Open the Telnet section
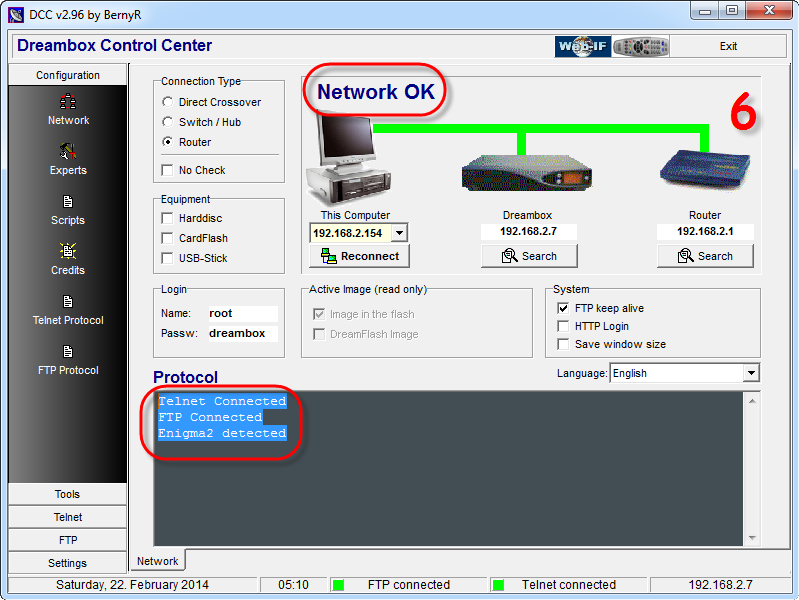The width and height of the screenshot is (799, 600). [68, 517]
